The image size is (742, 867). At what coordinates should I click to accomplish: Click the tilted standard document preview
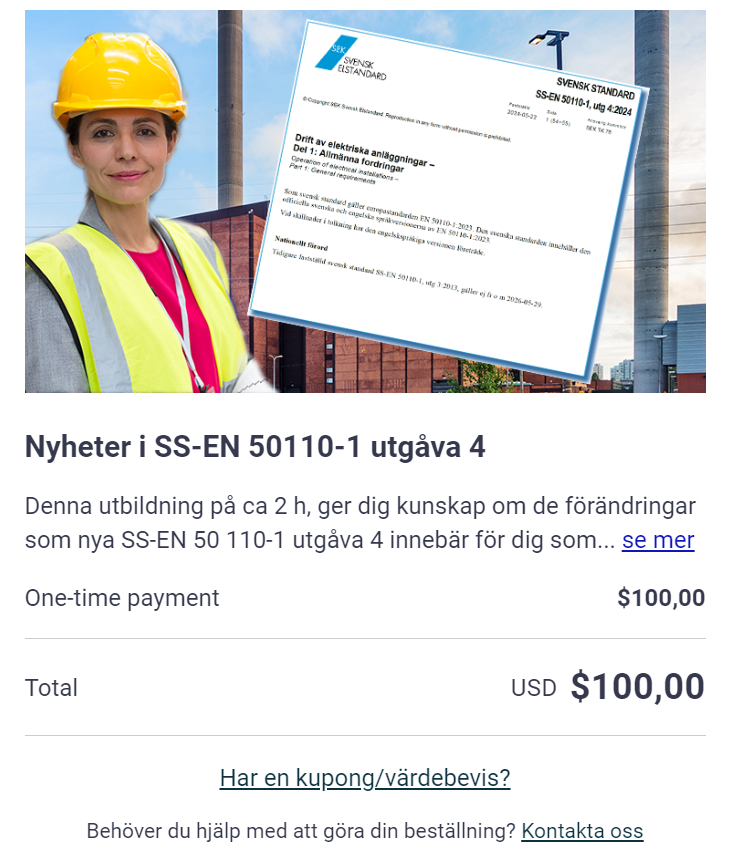(x=449, y=200)
